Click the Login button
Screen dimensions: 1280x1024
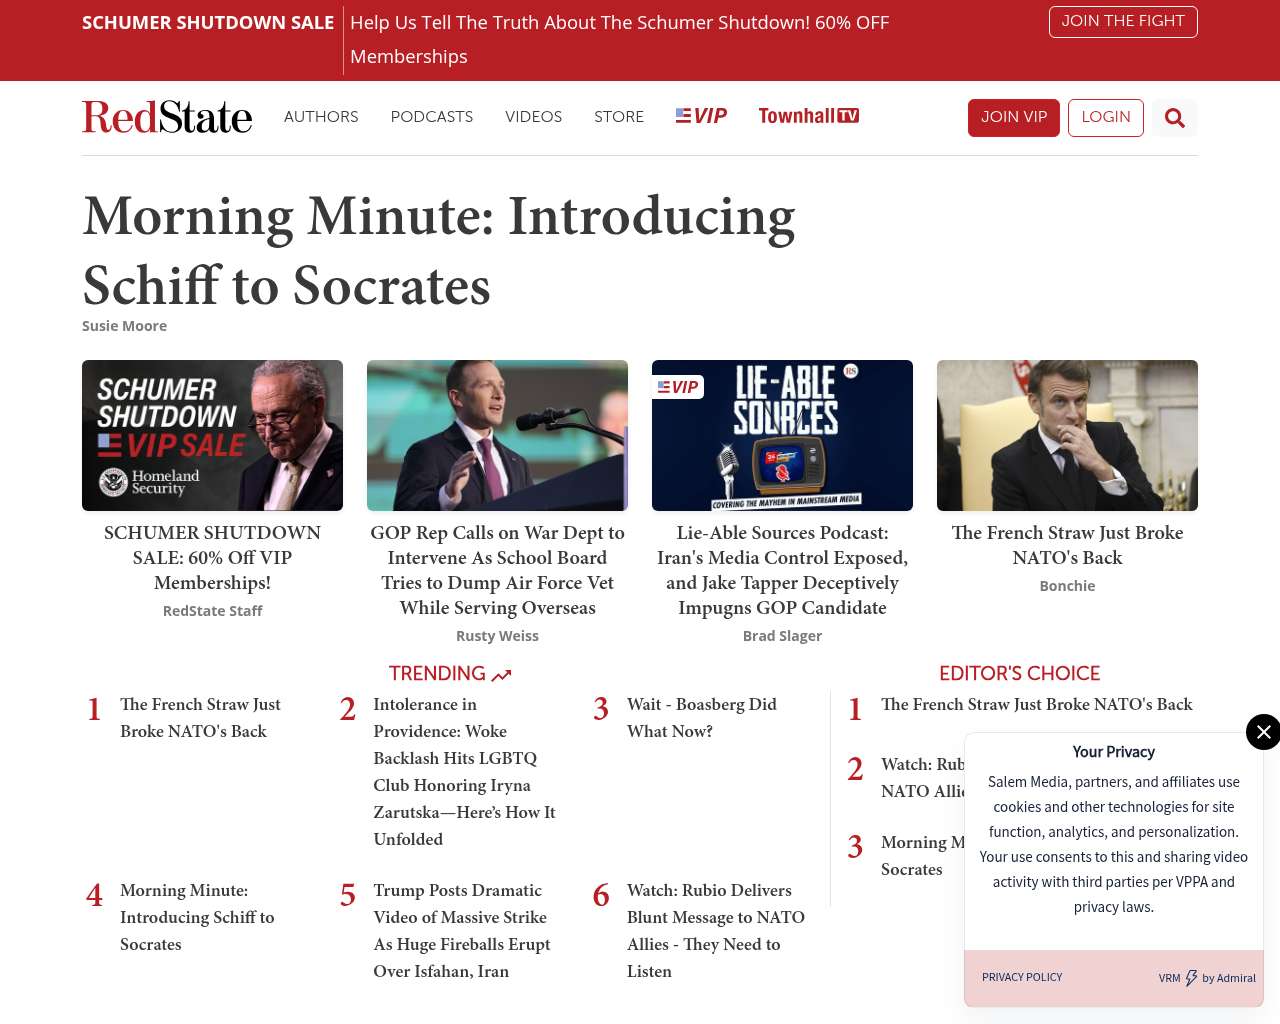pyautogui.click(x=1106, y=118)
